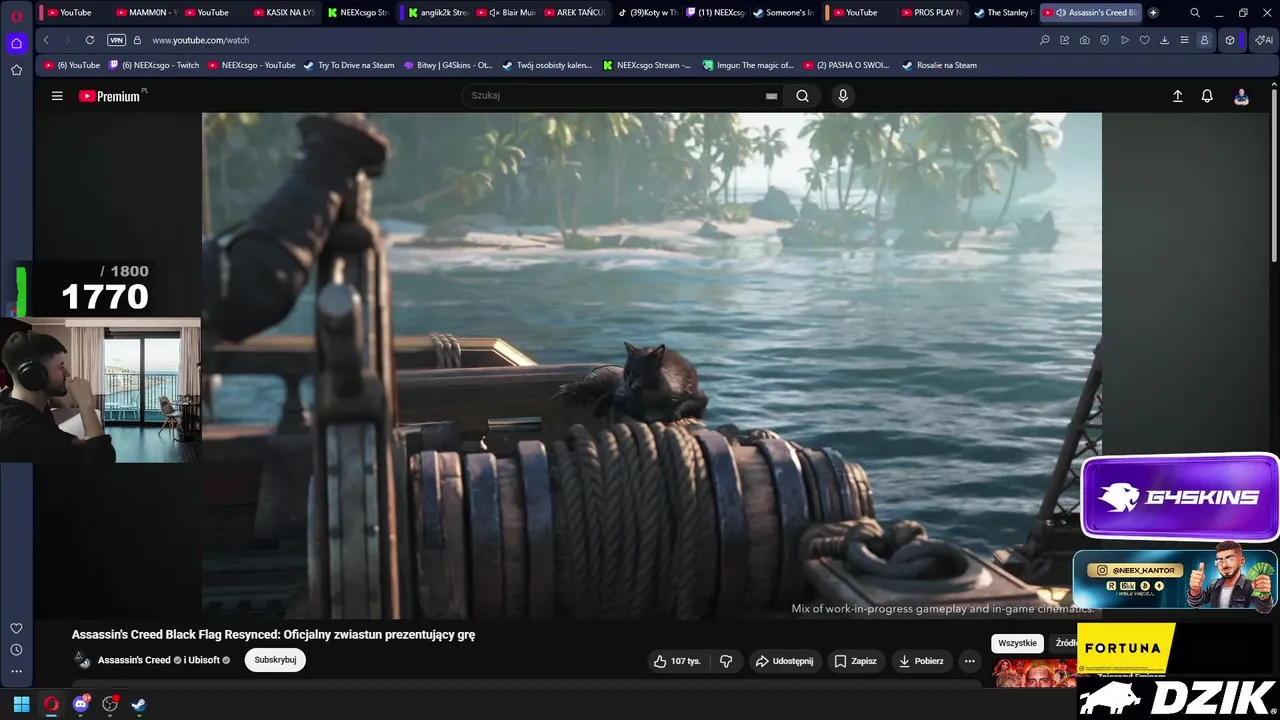
Task: Open Imgur: The magic of bookmark
Action: point(748,65)
